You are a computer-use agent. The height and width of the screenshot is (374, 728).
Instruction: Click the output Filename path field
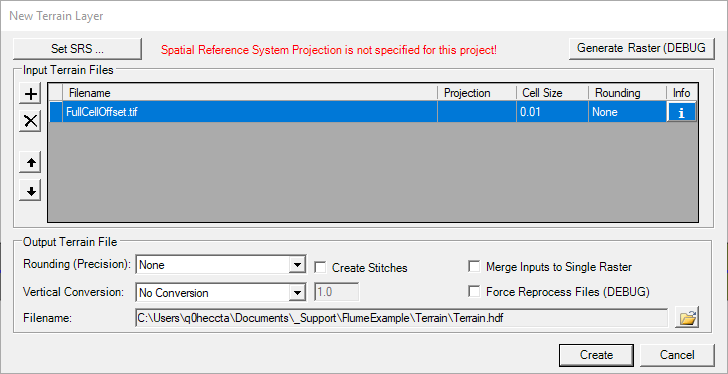click(x=401, y=318)
